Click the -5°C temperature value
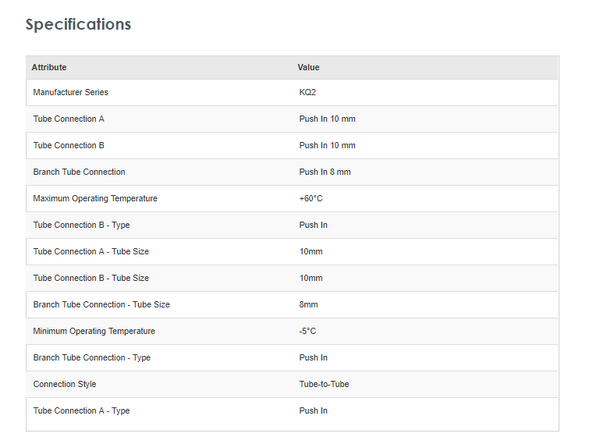Screen dimensions: 600x444 309,331
